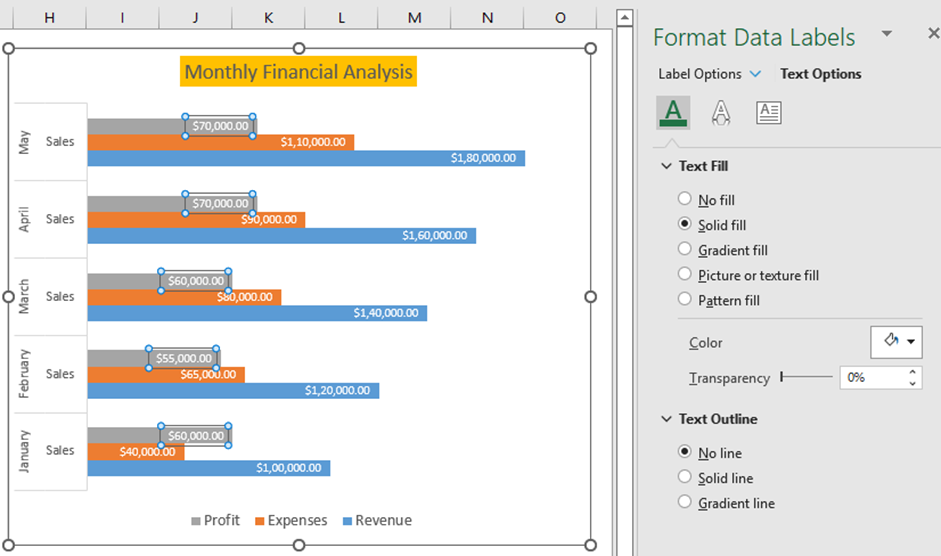This screenshot has height=556, width=941.
Task: Click the $55,000.00 profit label
Action: coord(183,358)
